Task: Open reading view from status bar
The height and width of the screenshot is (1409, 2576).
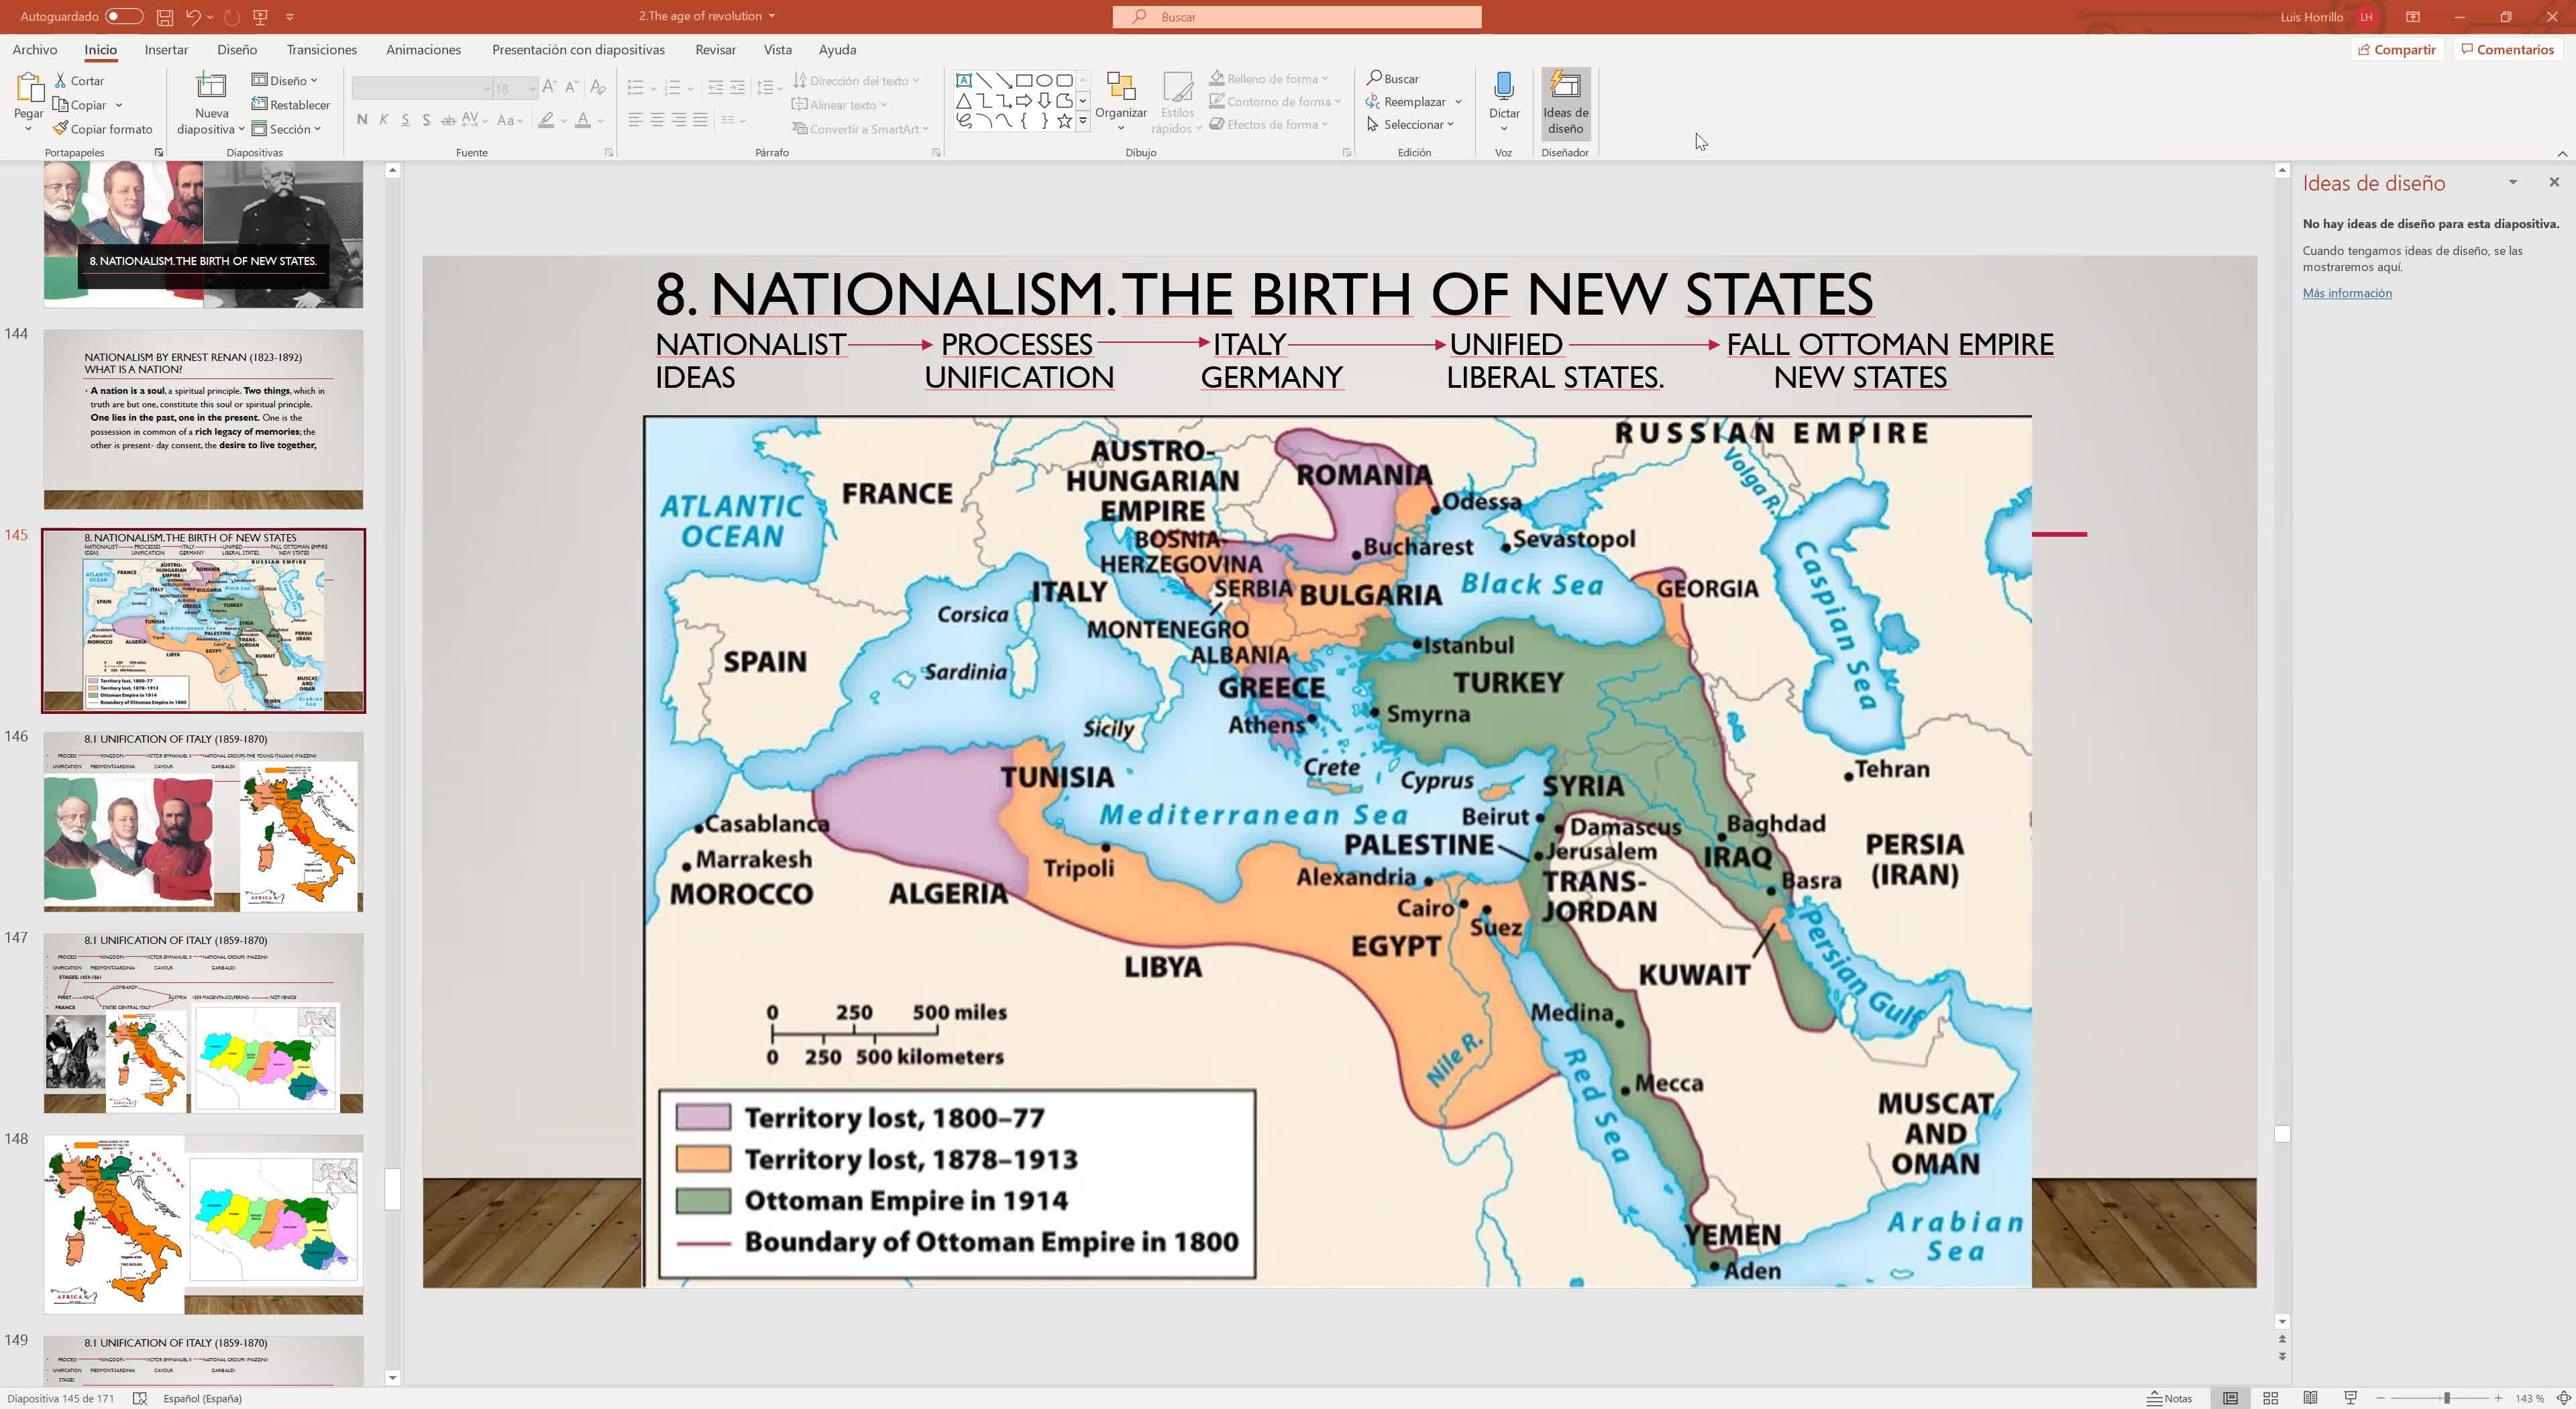Action: click(2310, 1398)
